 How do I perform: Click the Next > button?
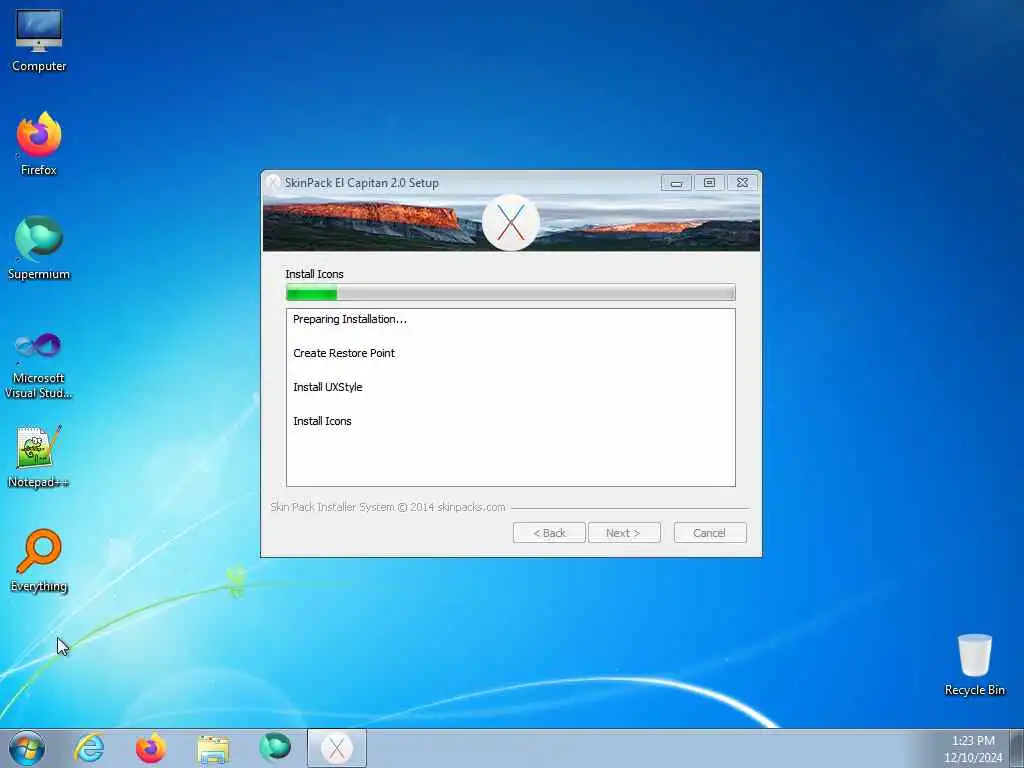[x=624, y=533]
